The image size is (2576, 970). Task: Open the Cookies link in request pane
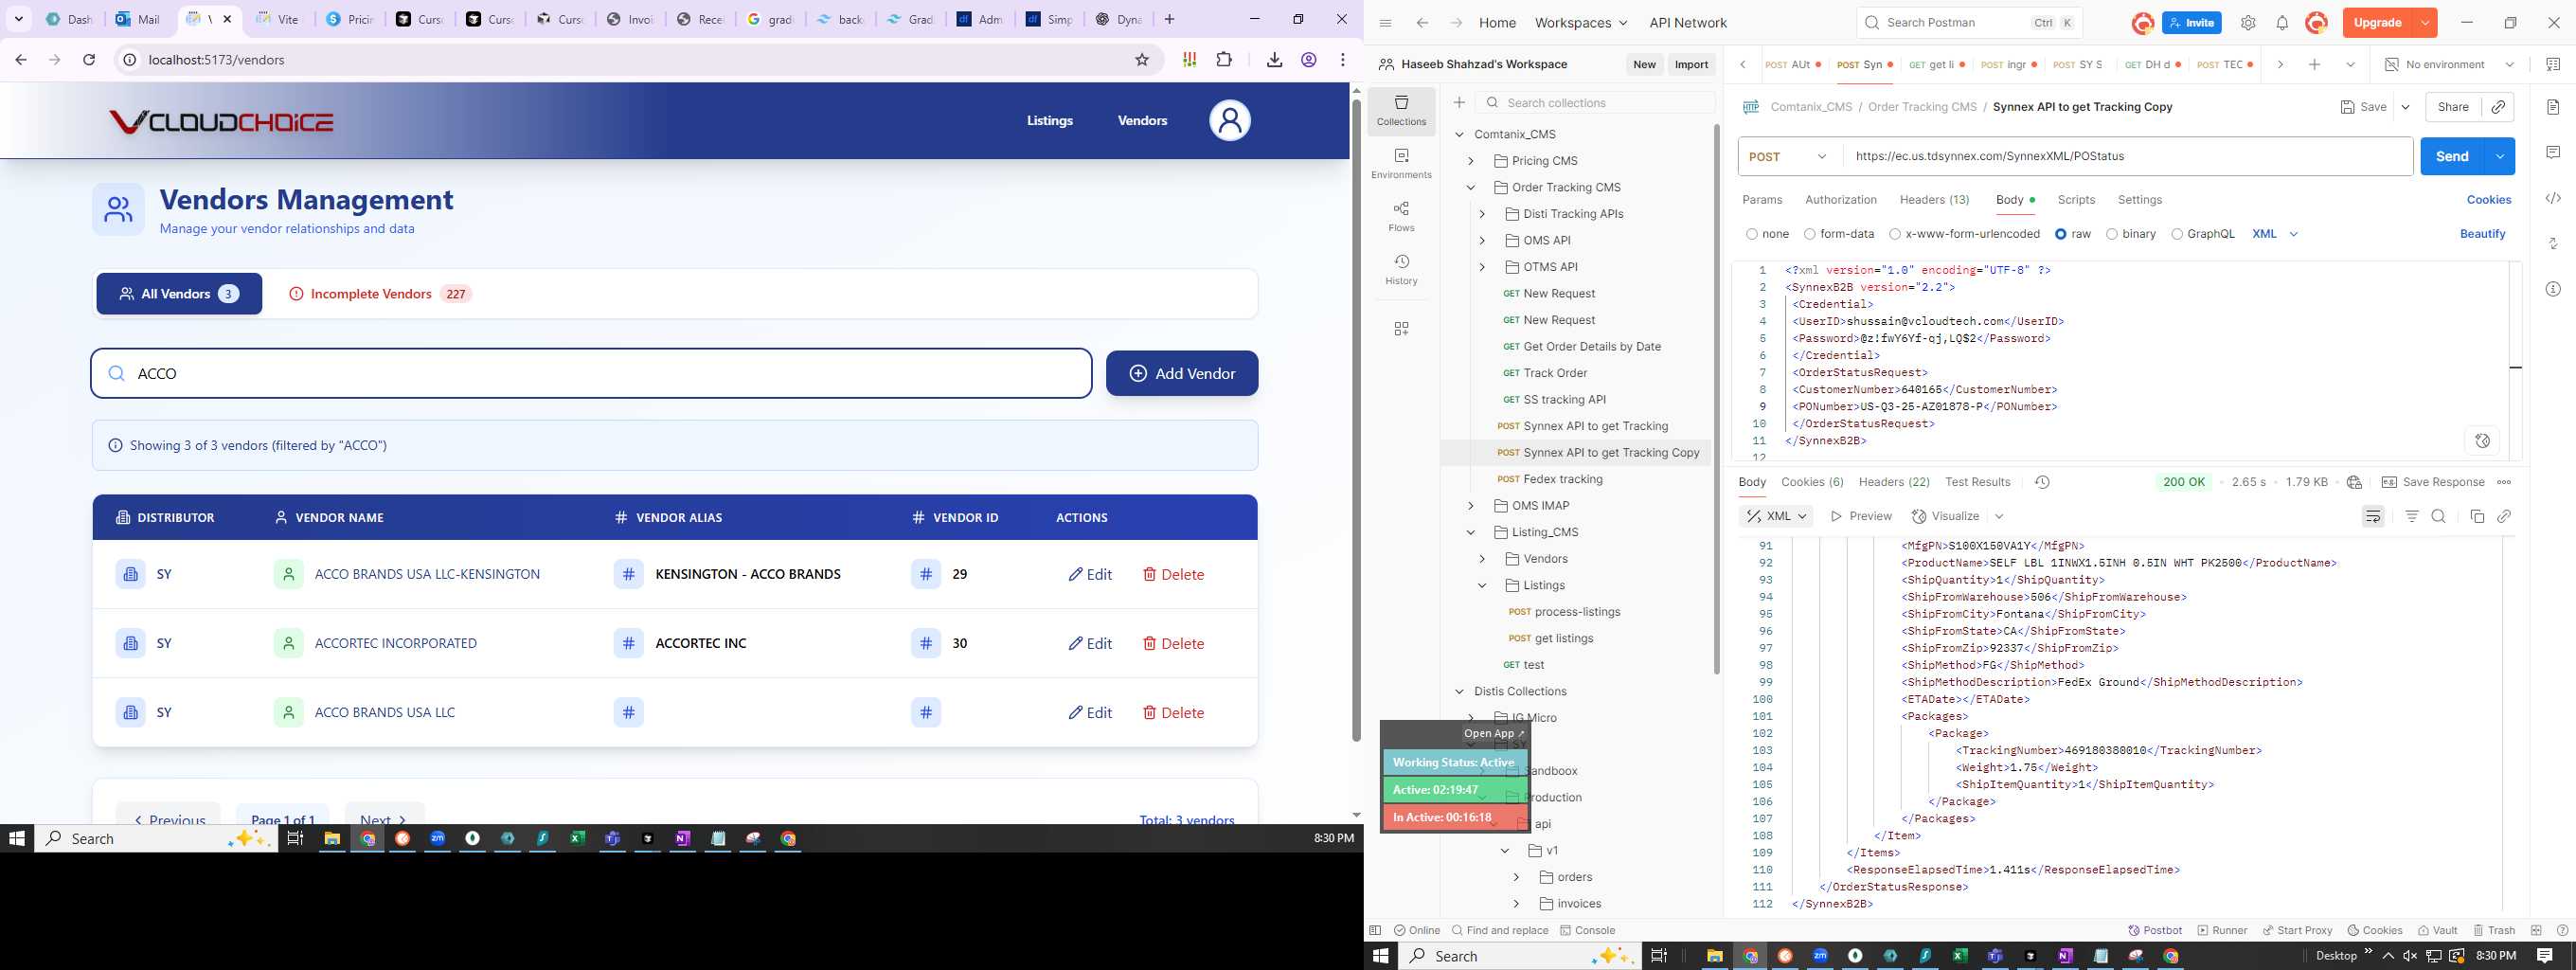pos(2488,200)
